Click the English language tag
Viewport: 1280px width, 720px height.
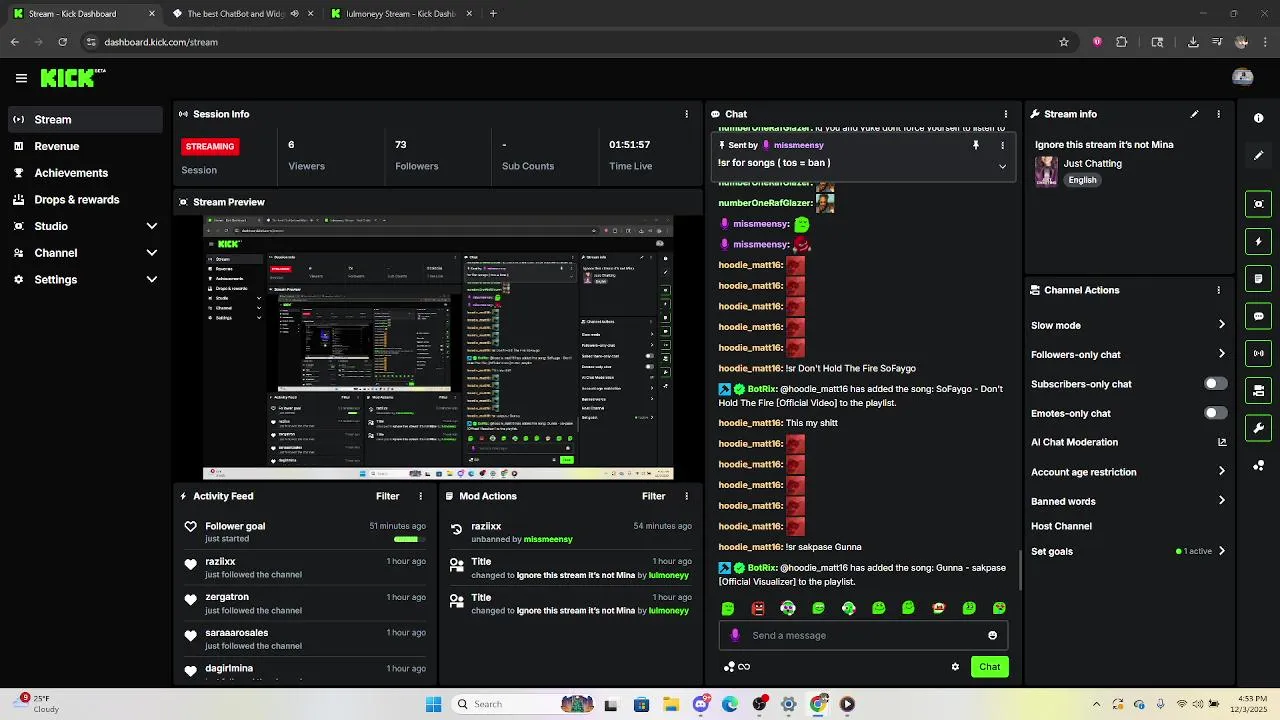click(x=1082, y=180)
